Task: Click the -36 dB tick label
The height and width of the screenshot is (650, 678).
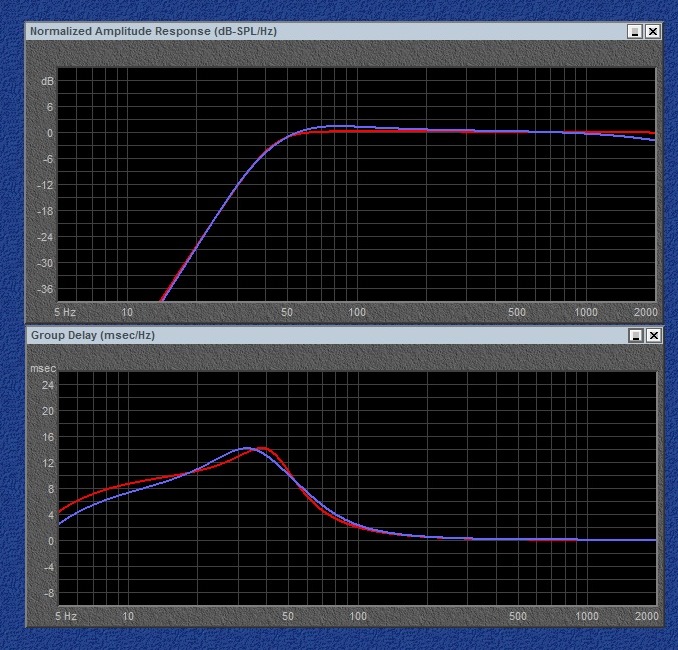Action: 44,289
